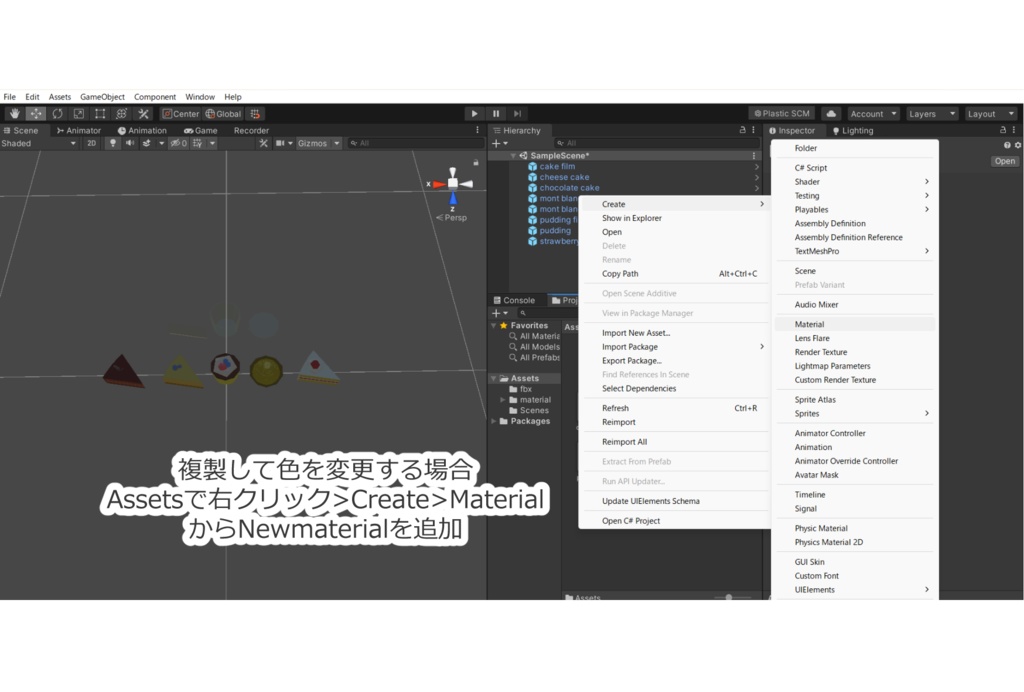Switch to the Recorder tab
This screenshot has height=692, width=1024.
coord(251,131)
